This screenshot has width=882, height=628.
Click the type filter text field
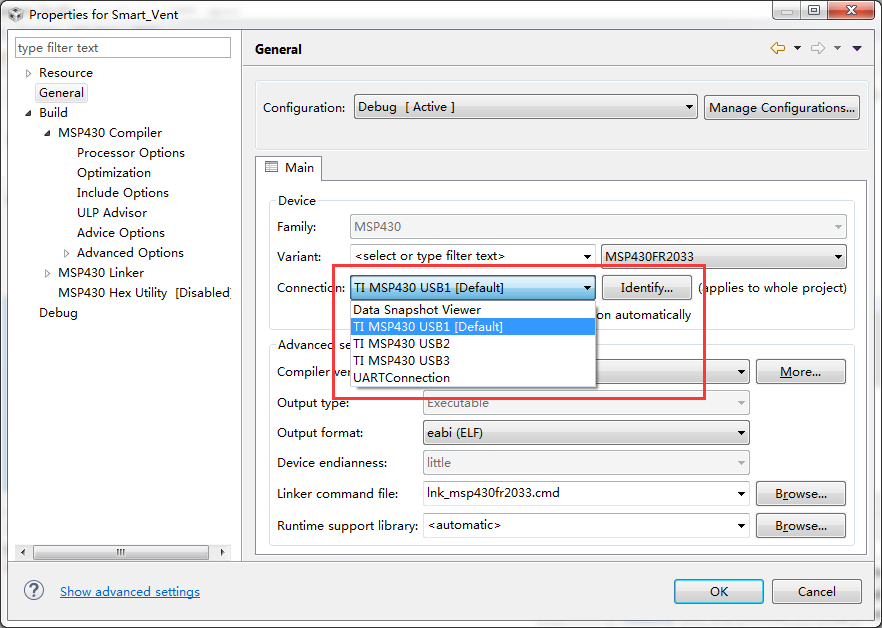123,48
